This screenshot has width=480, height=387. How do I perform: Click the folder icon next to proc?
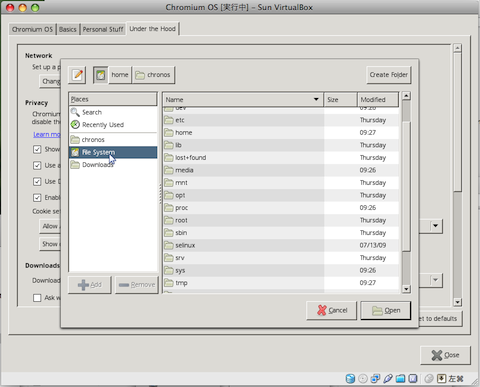(169, 208)
